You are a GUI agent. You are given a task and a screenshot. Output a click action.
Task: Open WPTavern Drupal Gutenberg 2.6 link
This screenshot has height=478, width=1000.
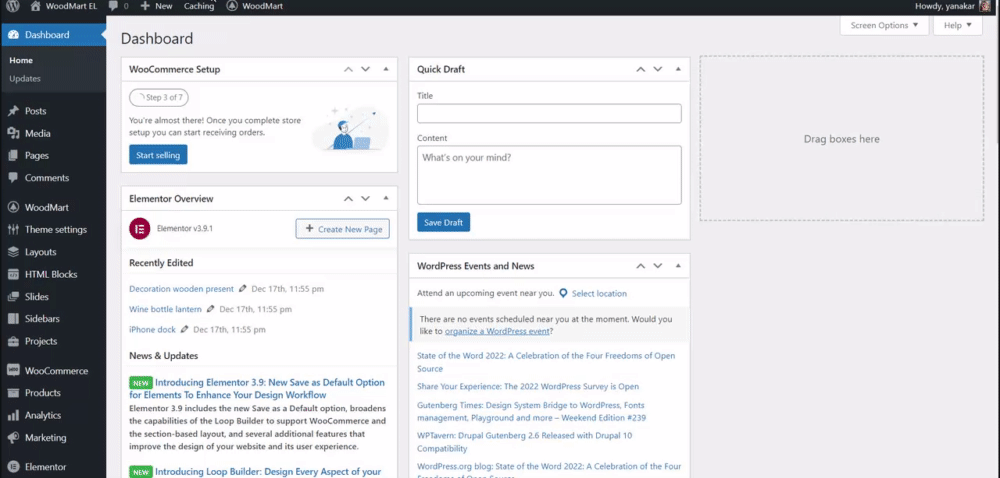click(524, 442)
